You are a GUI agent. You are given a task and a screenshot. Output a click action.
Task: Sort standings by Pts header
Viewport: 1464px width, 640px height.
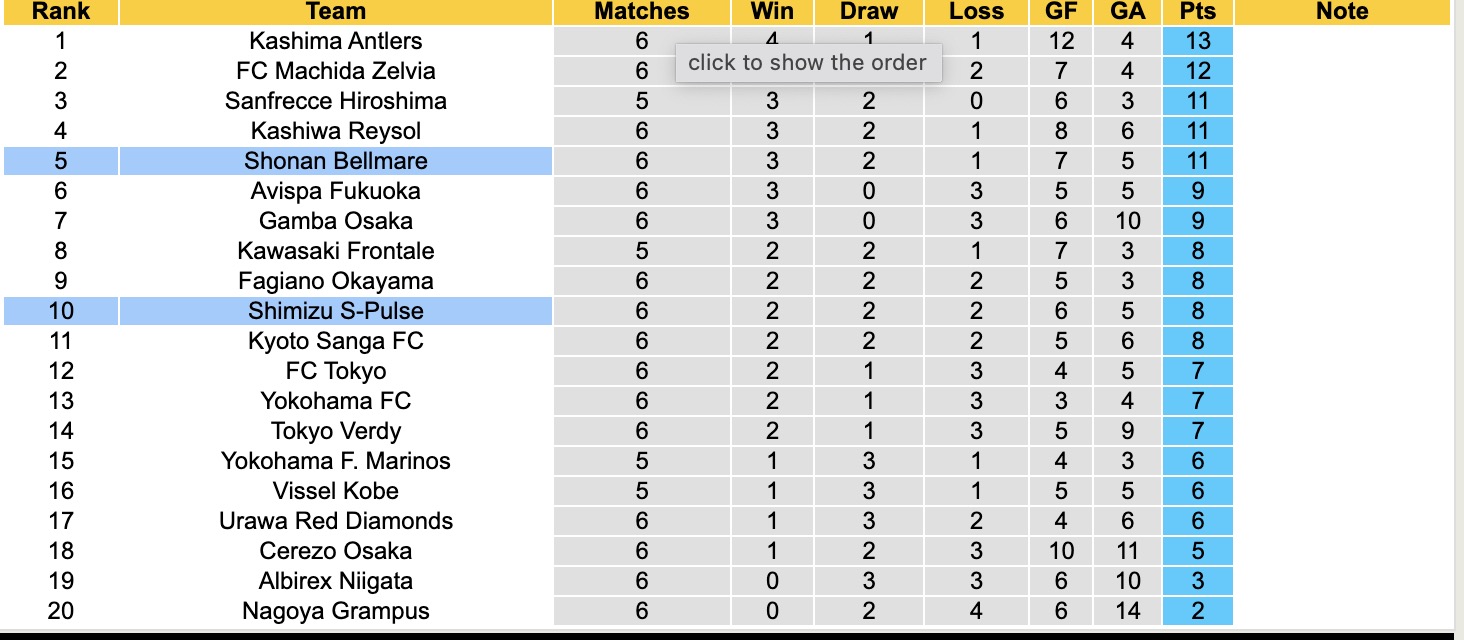(1197, 12)
